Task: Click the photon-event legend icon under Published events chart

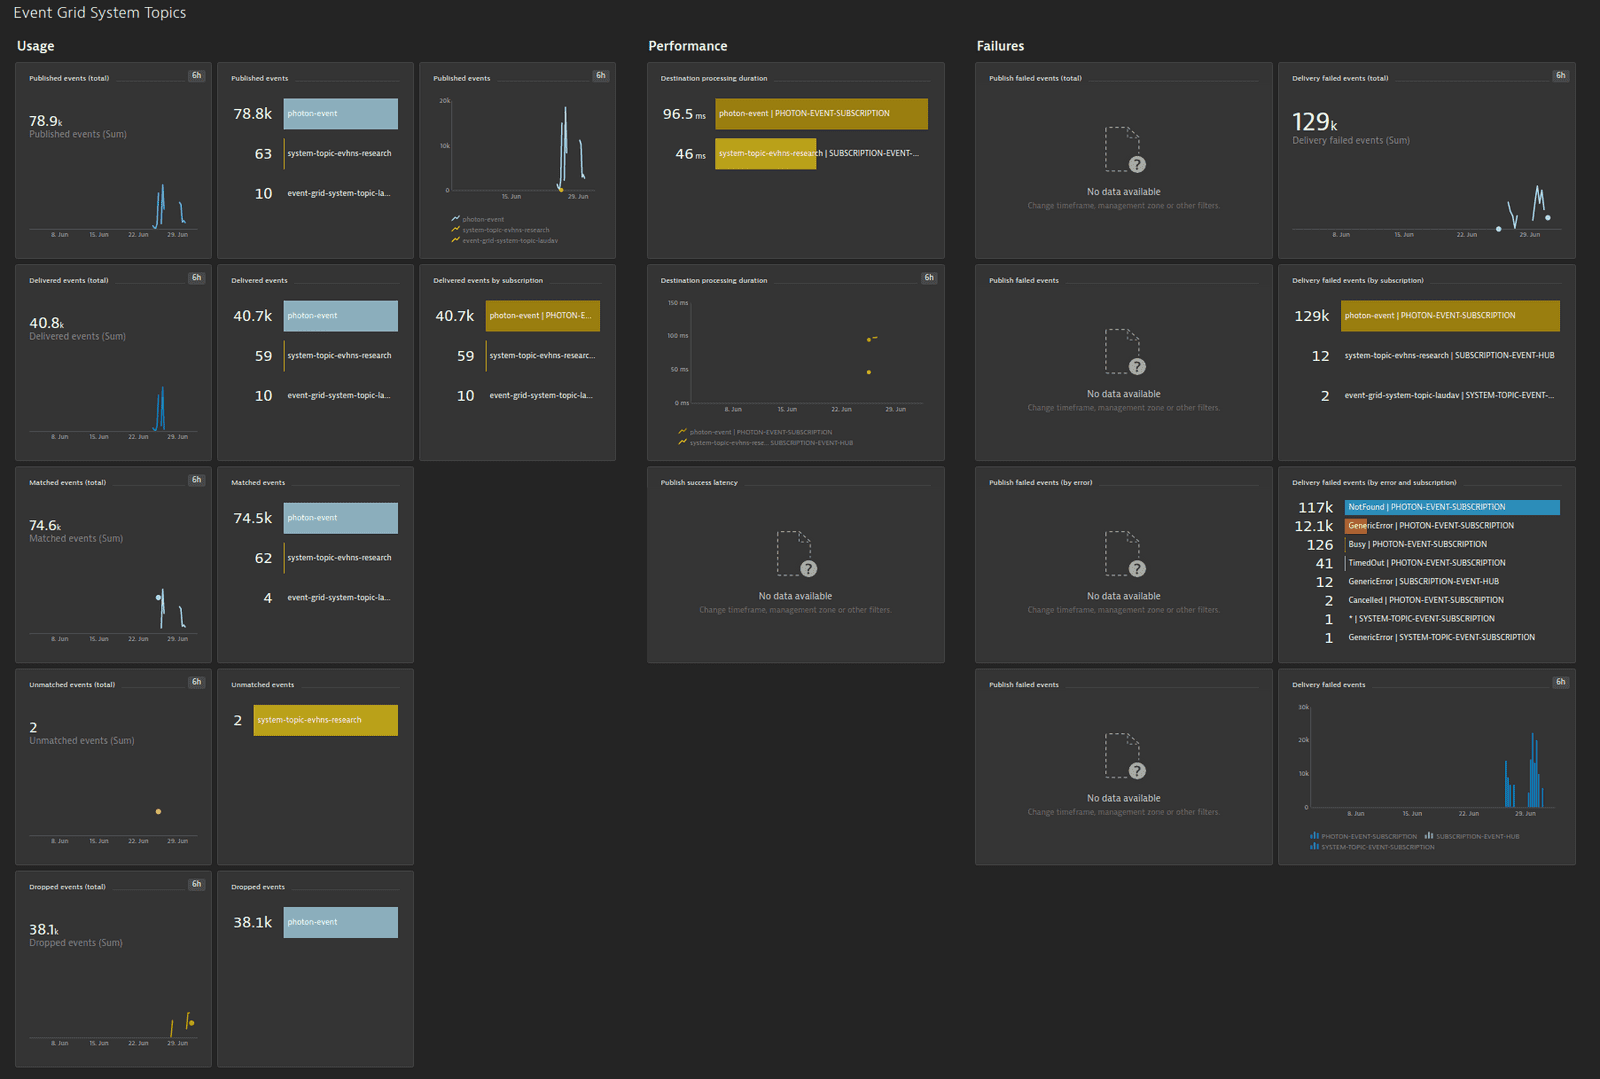Action: tap(453, 218)
